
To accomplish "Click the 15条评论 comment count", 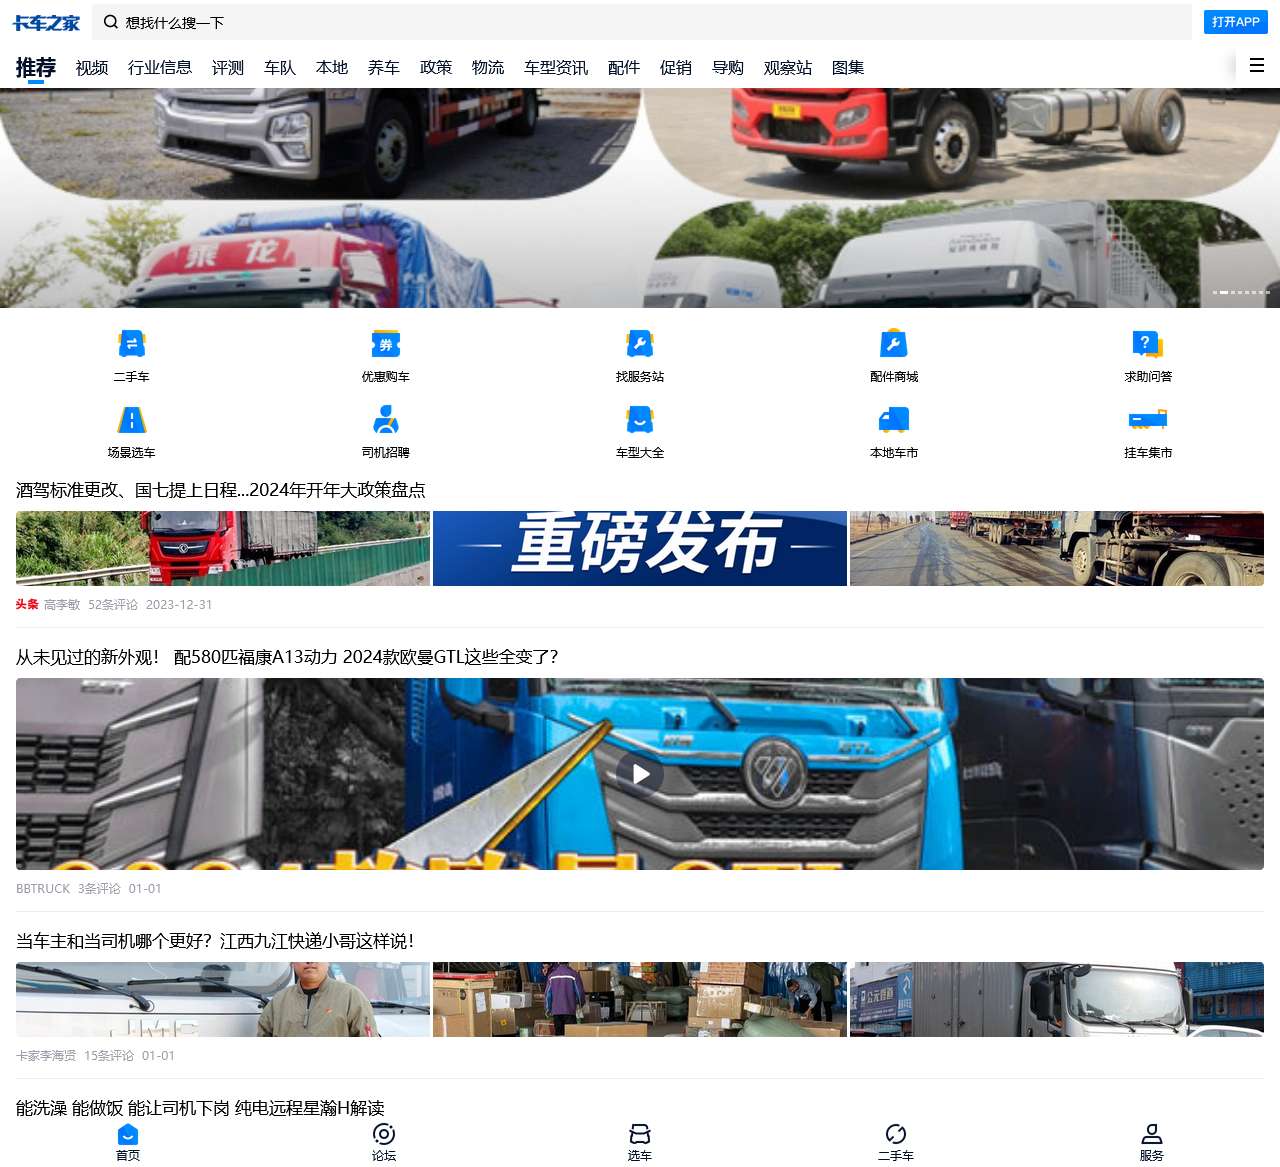I will [x=109, y=1056].
